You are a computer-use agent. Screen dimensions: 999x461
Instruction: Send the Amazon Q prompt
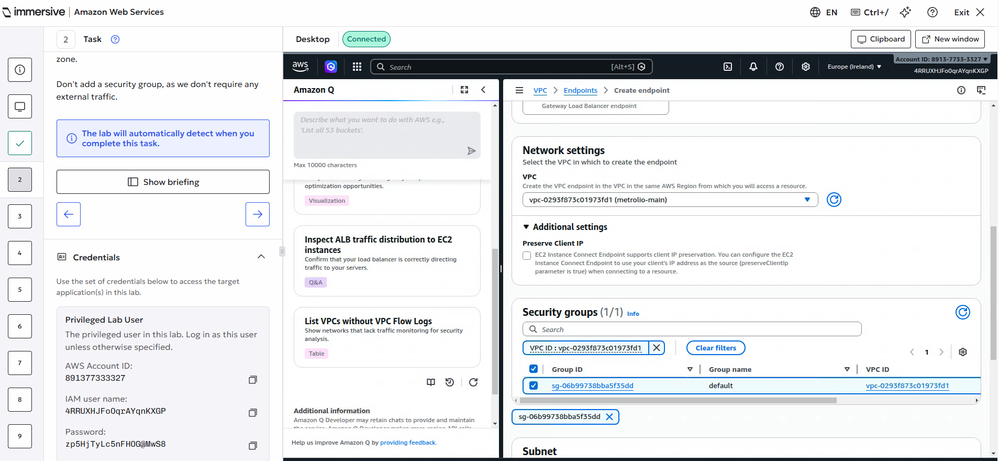[x=471, y=150]
